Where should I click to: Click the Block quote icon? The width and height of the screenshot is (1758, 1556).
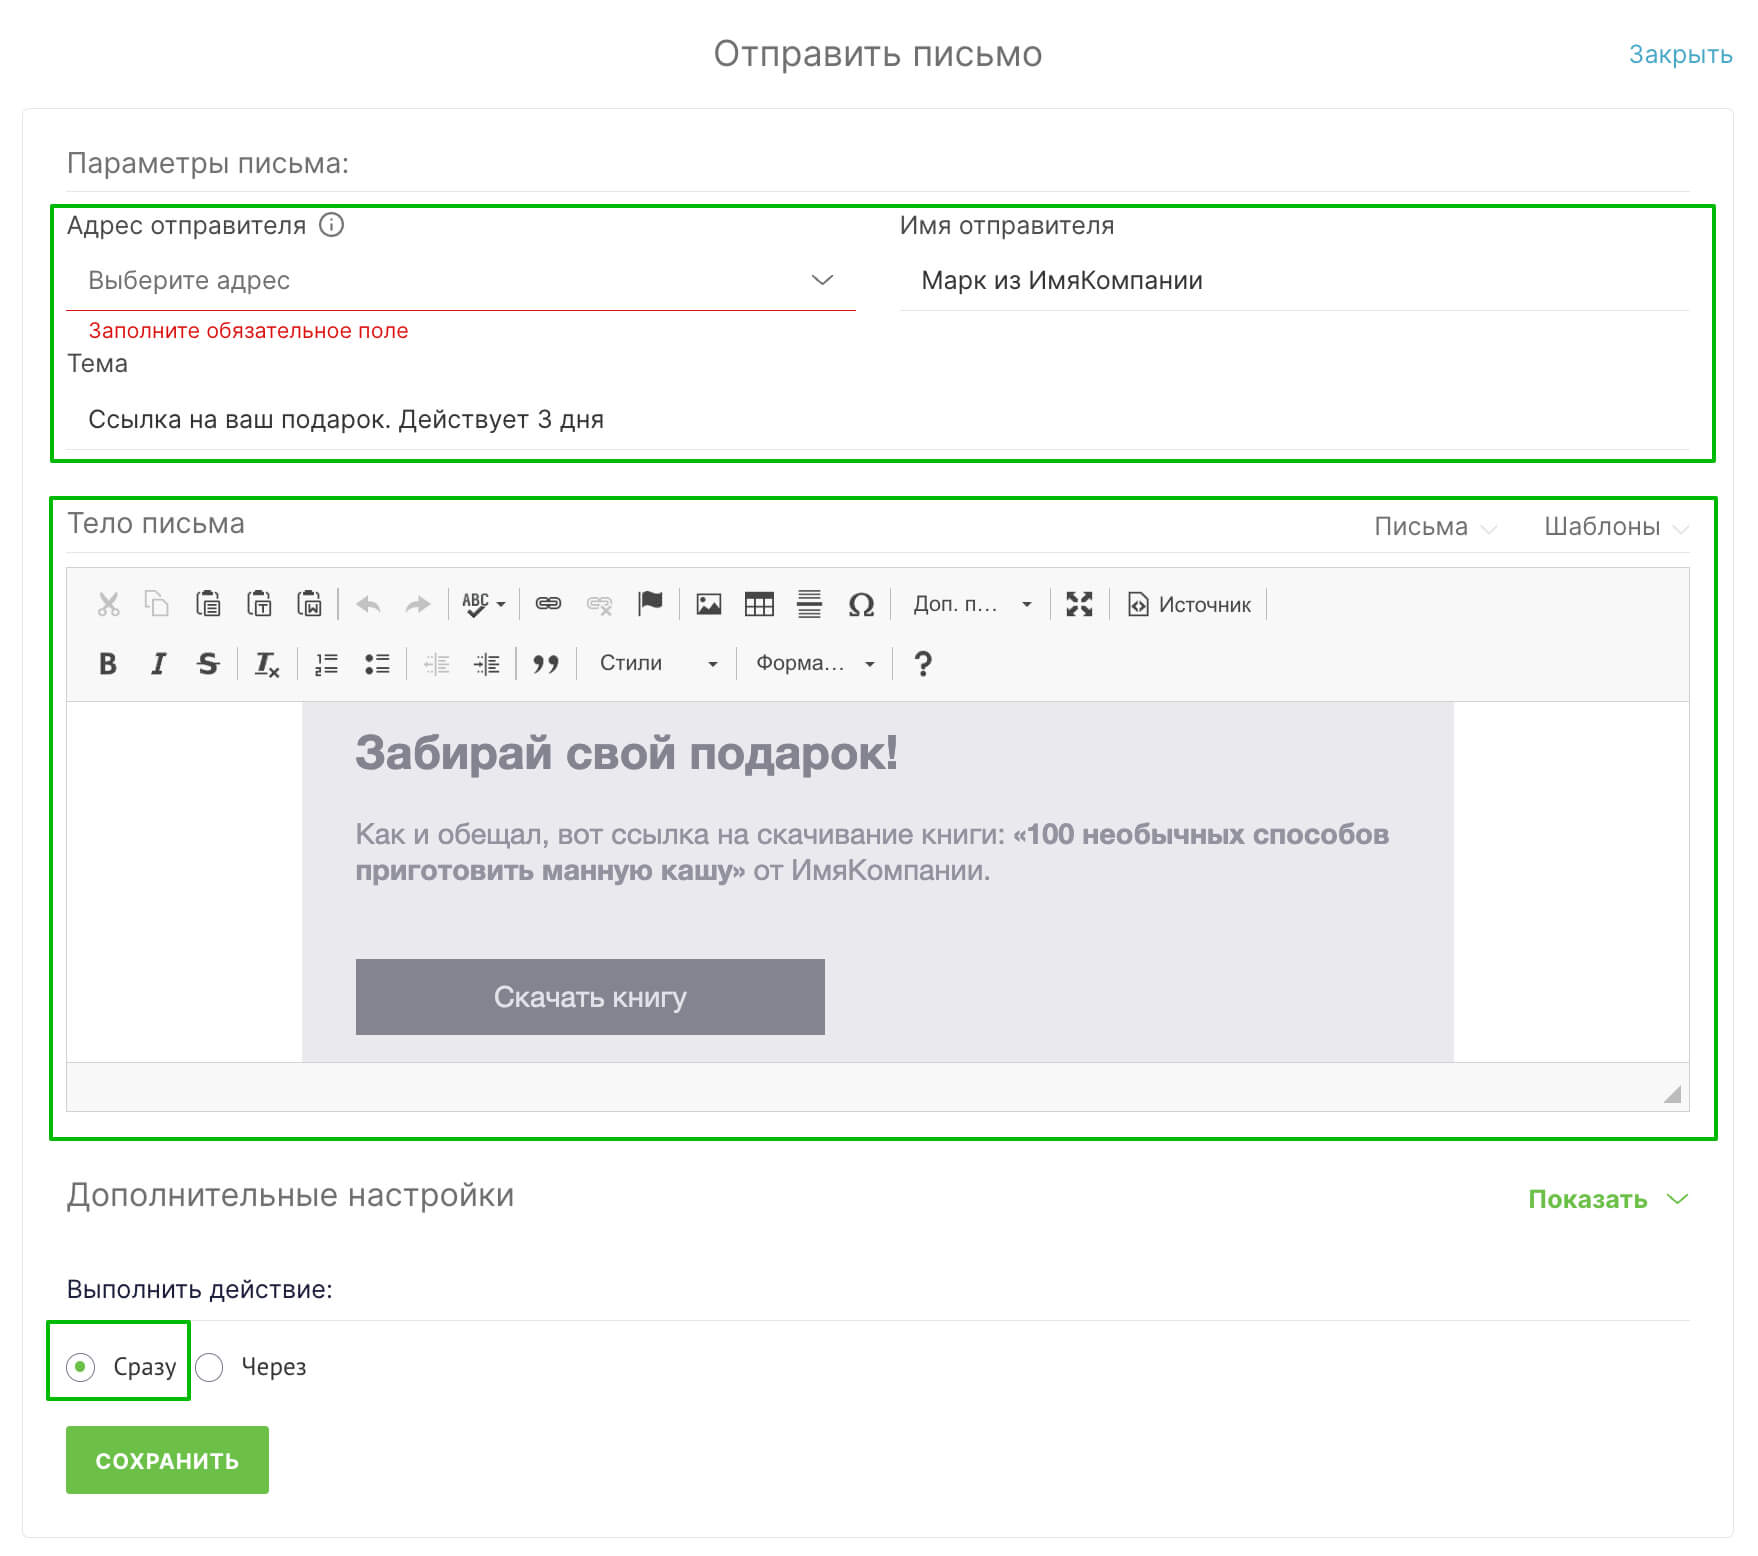546,663
